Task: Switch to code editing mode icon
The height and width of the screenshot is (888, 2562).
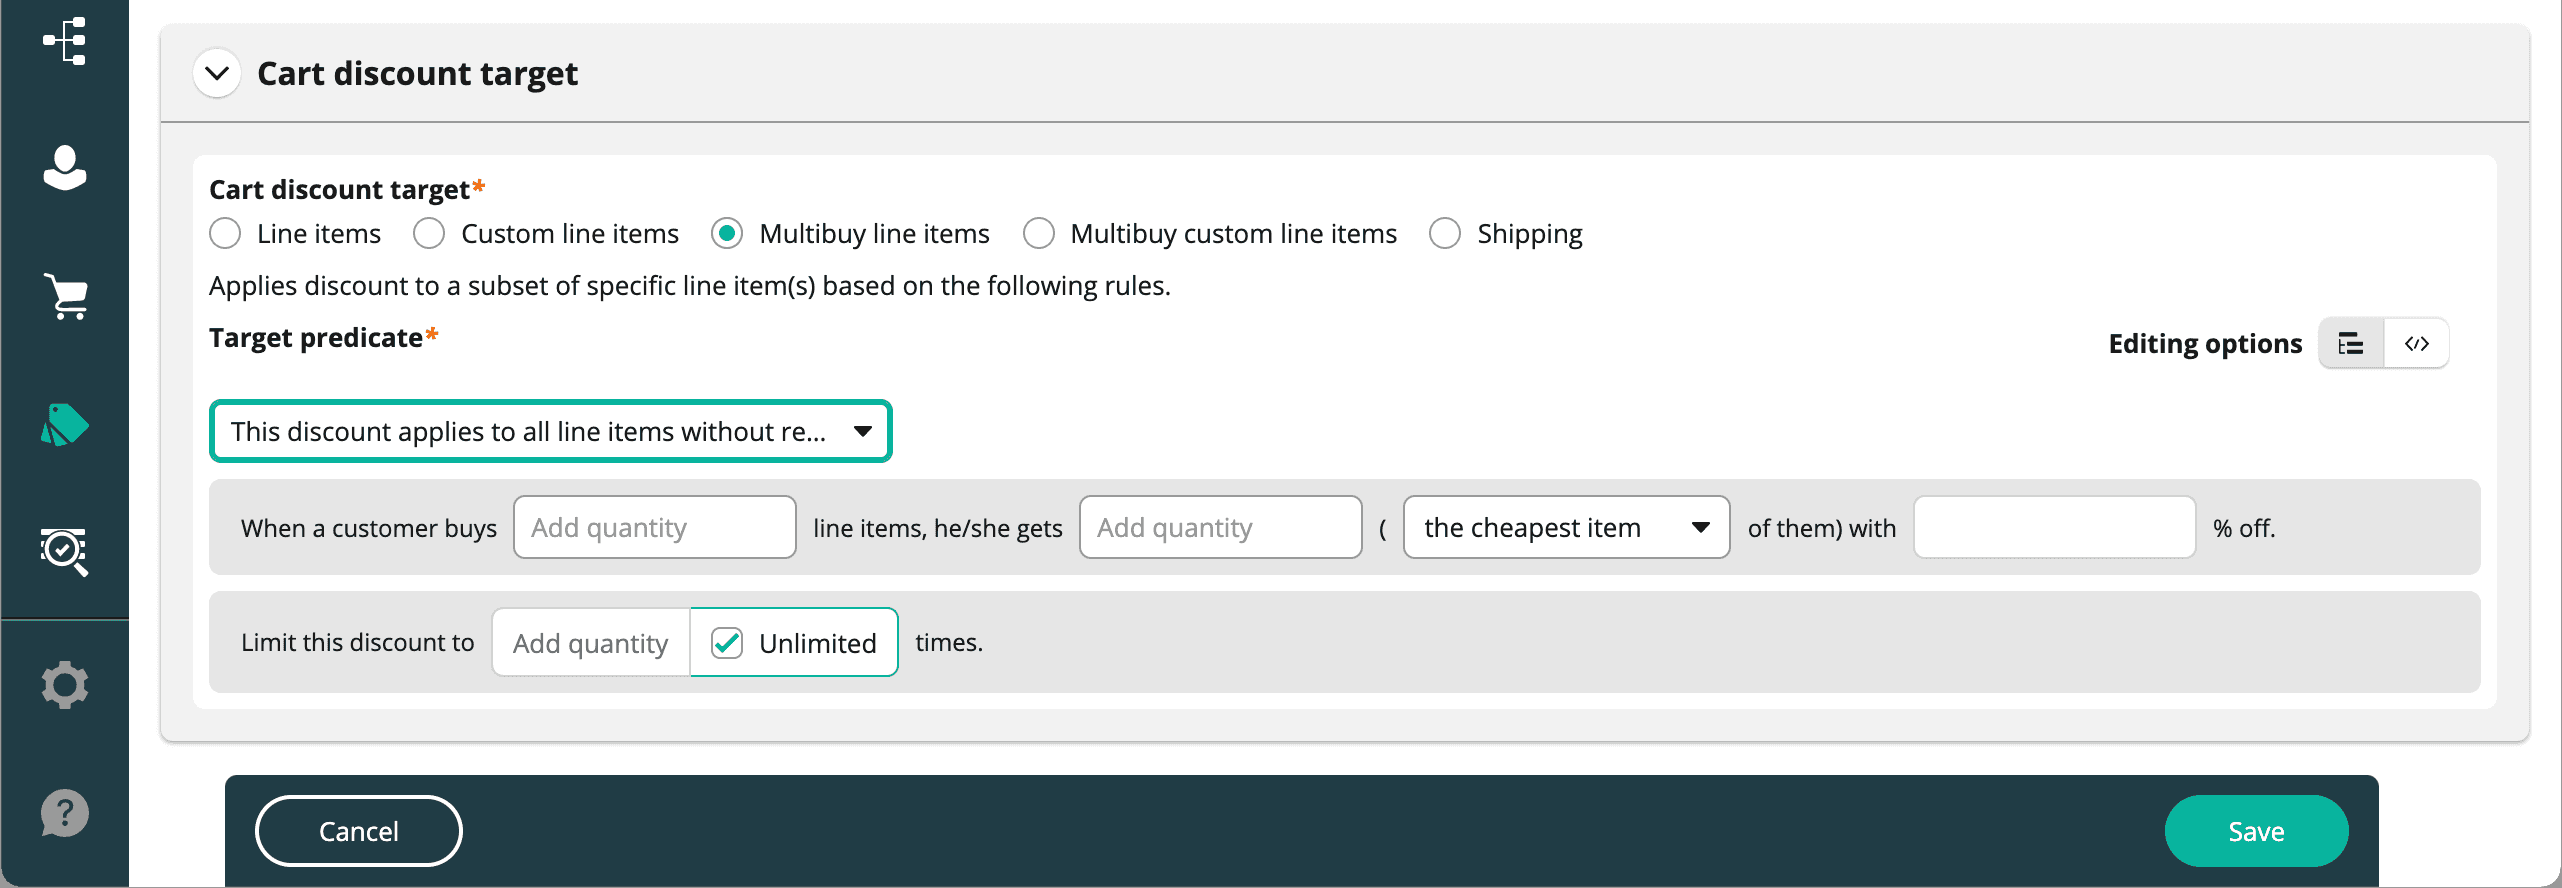Action: tap(2417, 344)
